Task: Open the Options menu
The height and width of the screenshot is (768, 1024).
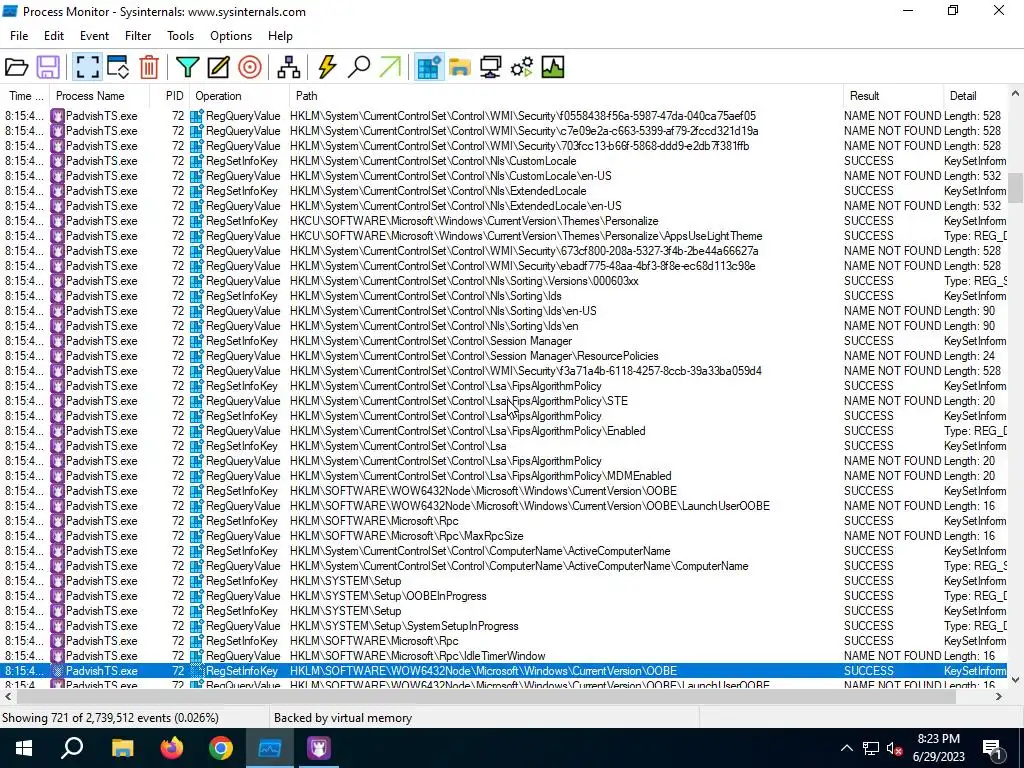Action: (231, 36)
